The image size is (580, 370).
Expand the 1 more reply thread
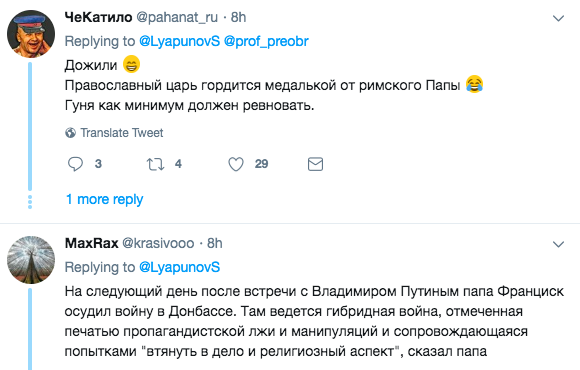pos(104,199)
